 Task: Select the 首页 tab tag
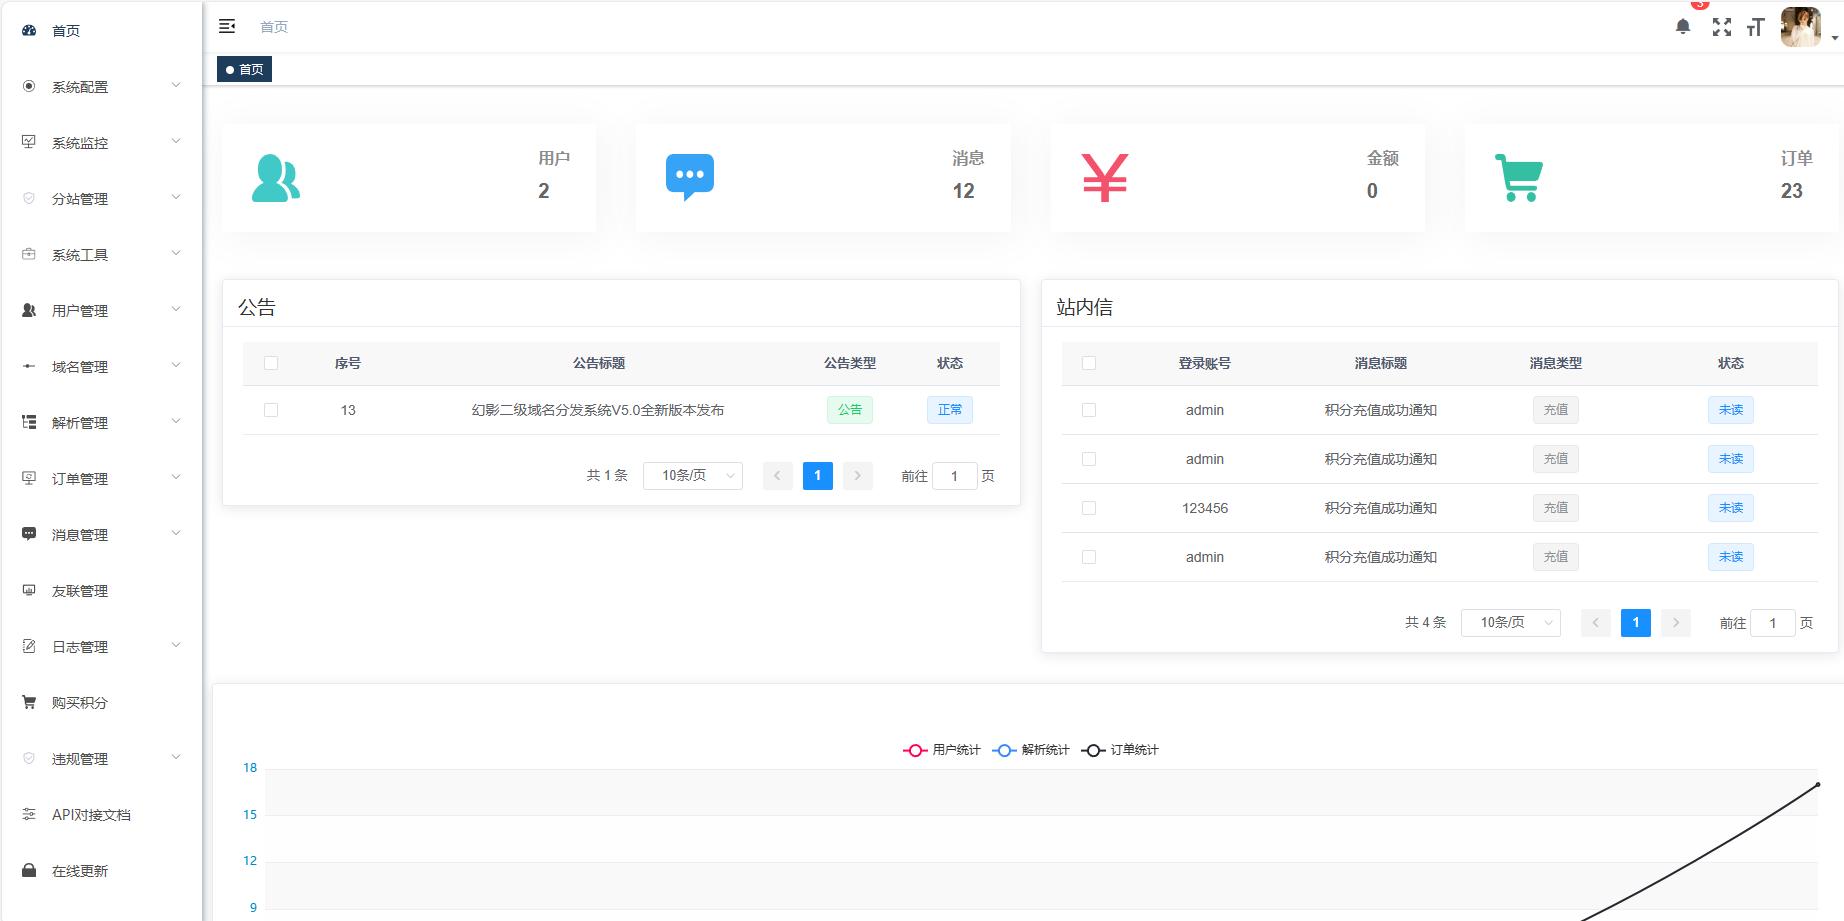[245, 69]
